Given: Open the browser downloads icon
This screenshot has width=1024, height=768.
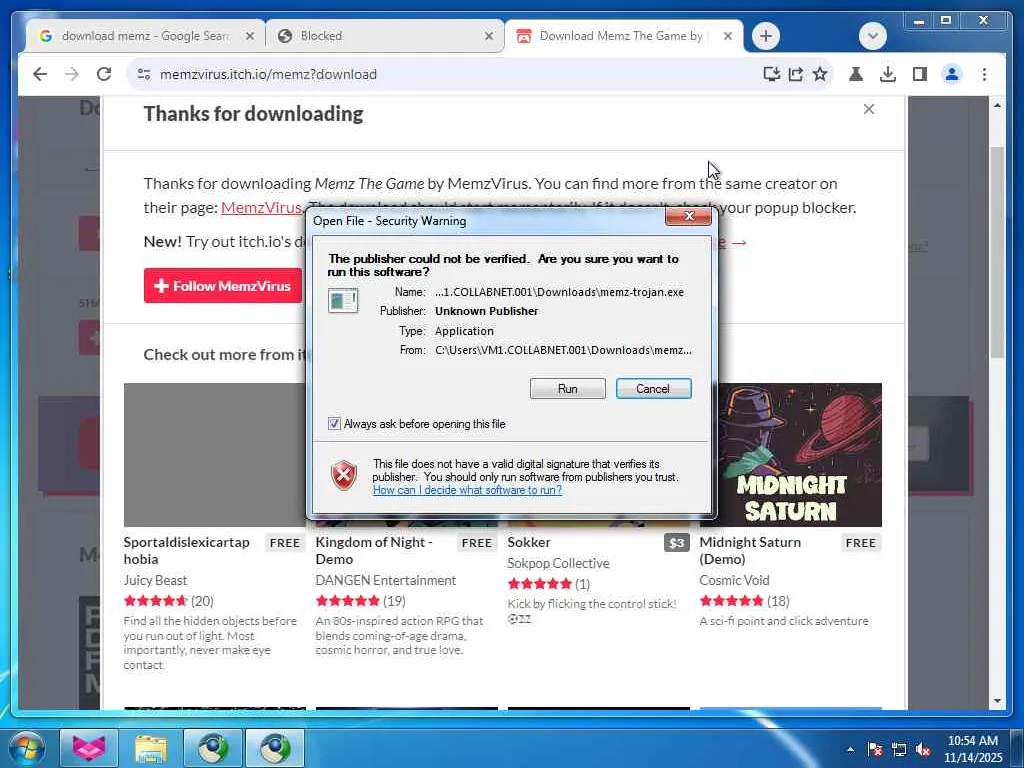Looking at the screenshot, I should [888, 74].
